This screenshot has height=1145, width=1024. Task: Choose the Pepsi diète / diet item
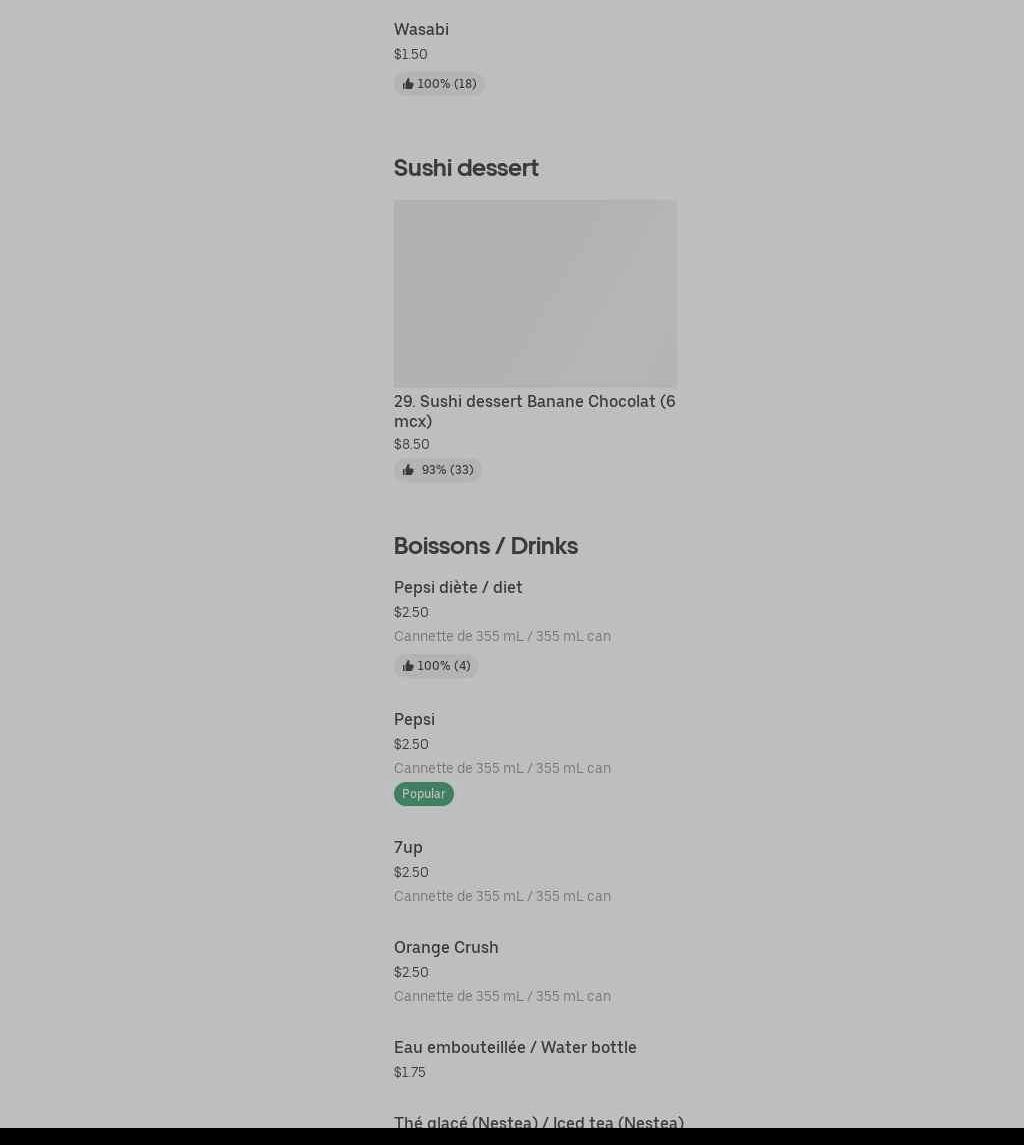point(458,588)
